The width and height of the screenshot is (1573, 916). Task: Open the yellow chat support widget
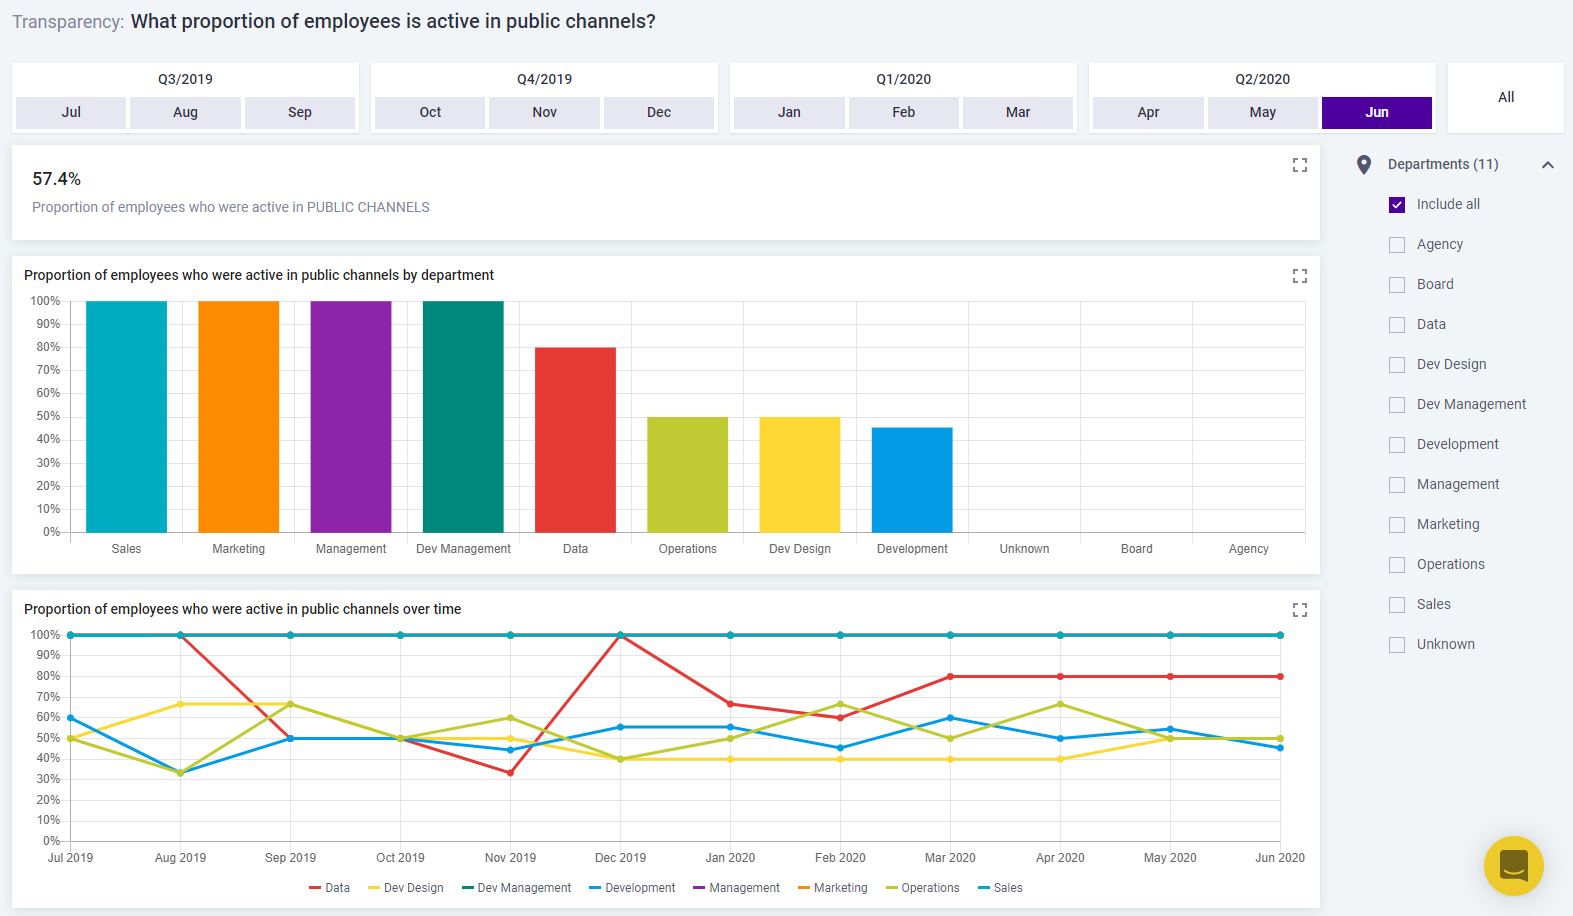1513,865
